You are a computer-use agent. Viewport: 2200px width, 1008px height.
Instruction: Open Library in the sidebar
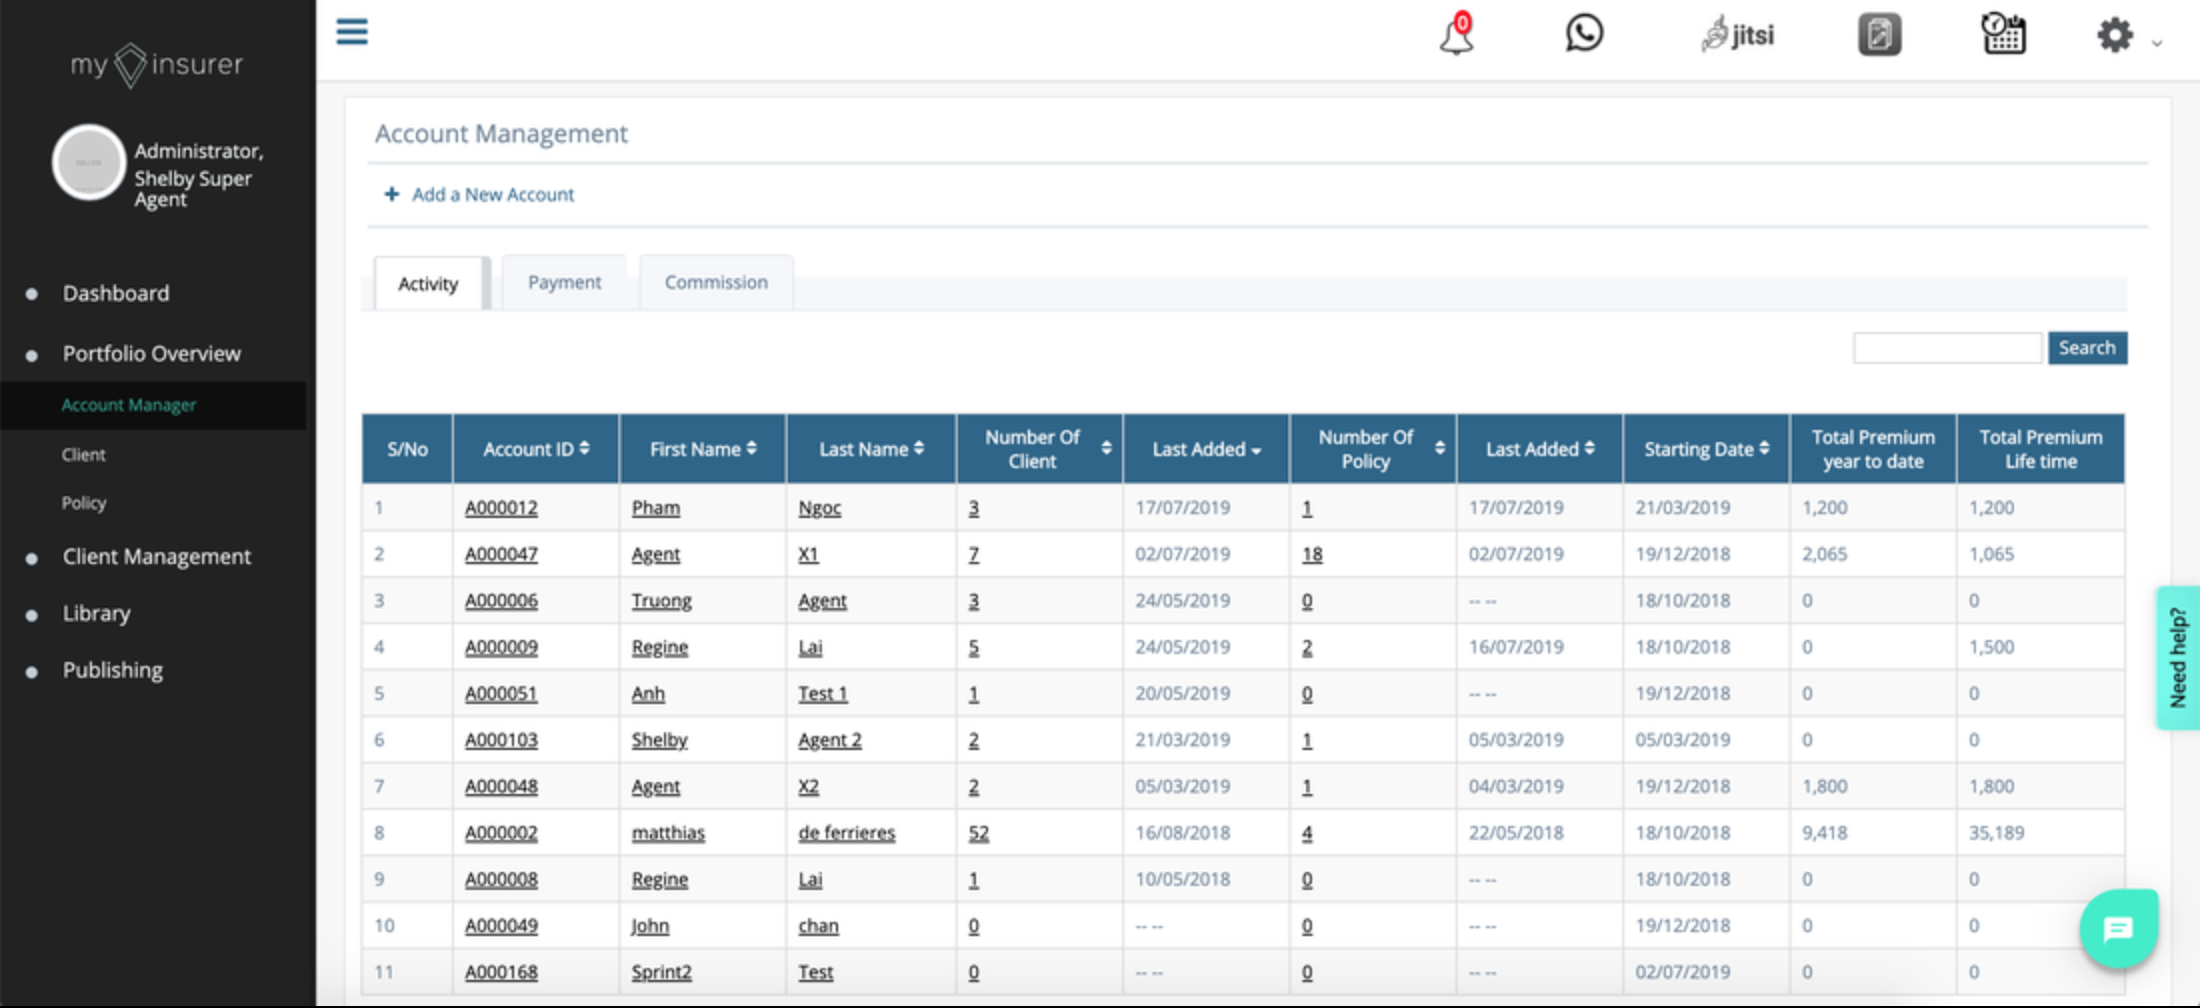coord(97,613)
